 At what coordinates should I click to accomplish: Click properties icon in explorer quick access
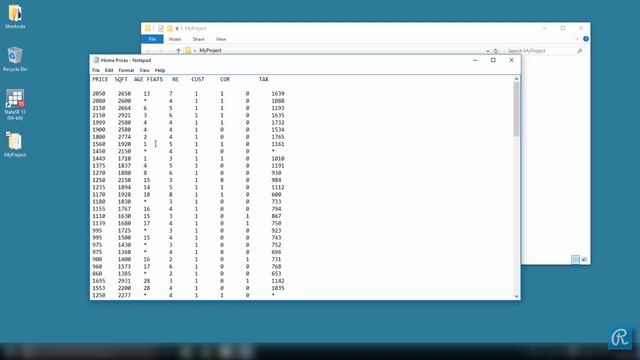pos(160,28)
